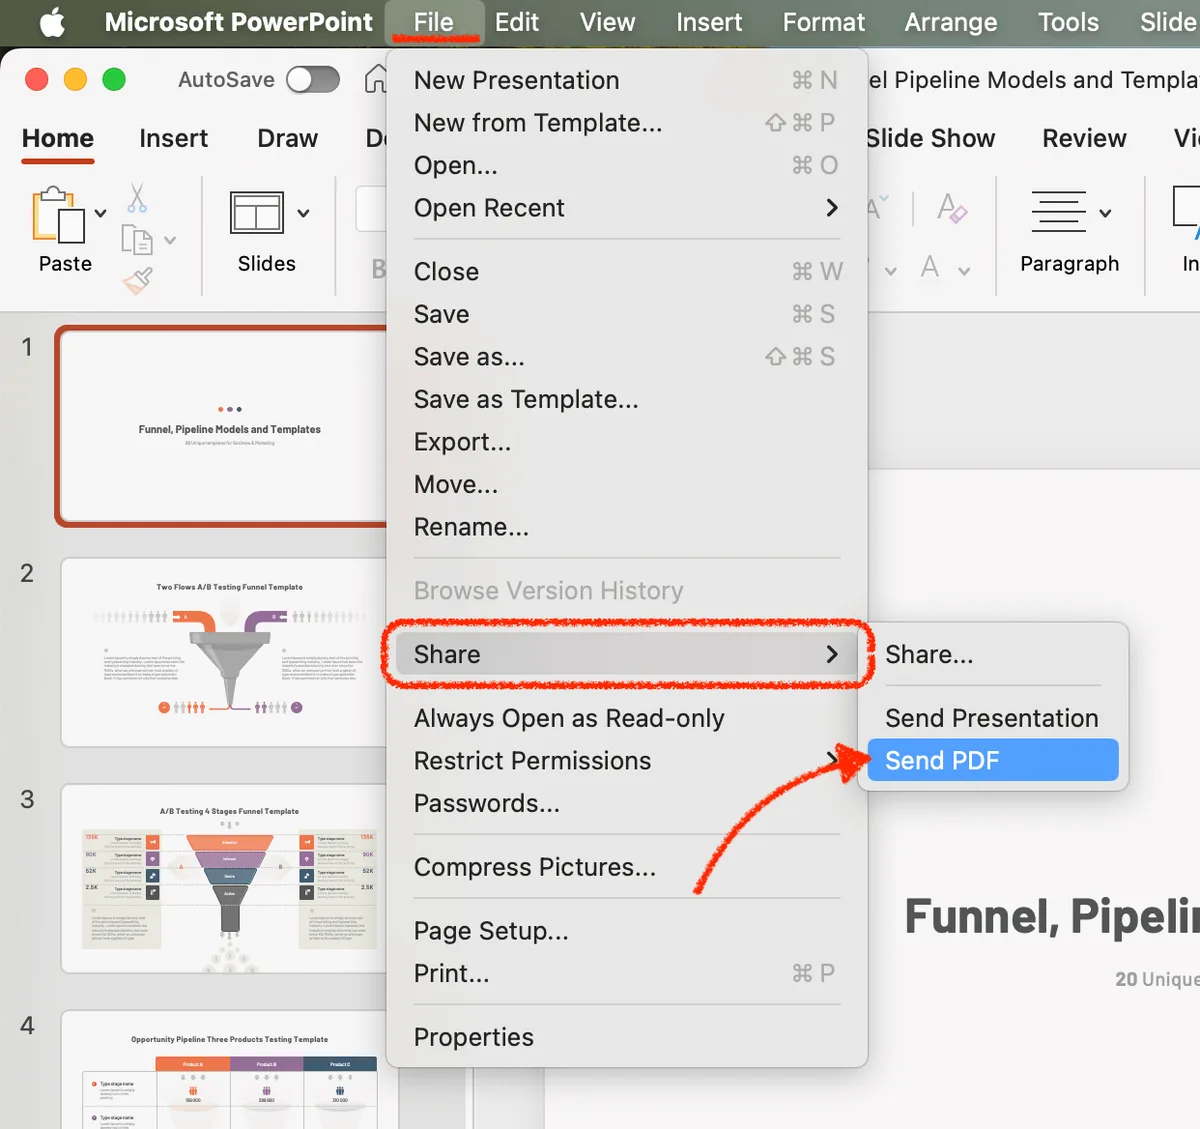Expand the Open Recent submenu
Viewport: 1200px width, 1129px height.
click(x=626, y=208)
